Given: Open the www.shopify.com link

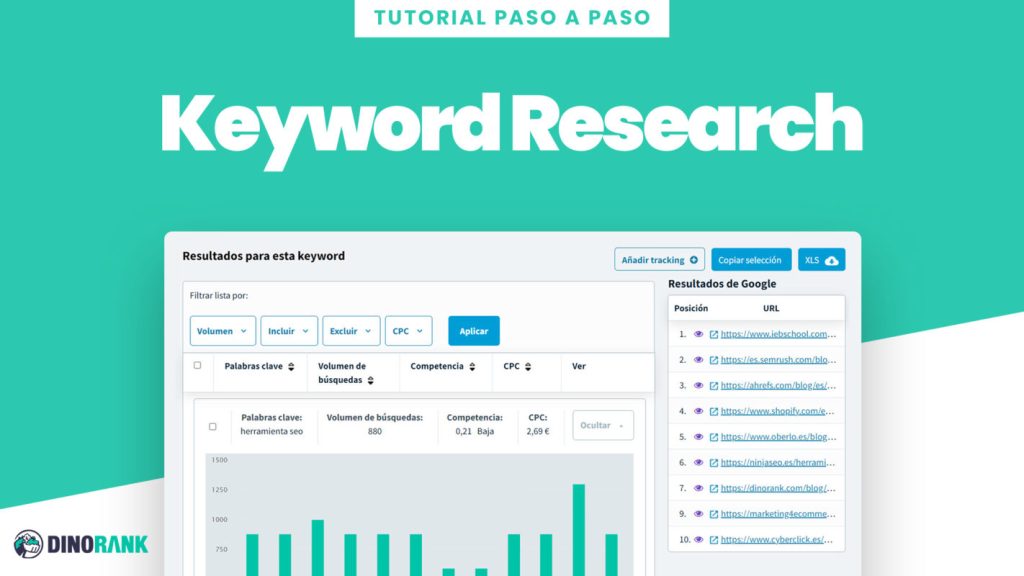Looking at the screenshot, I should [777, 411].
